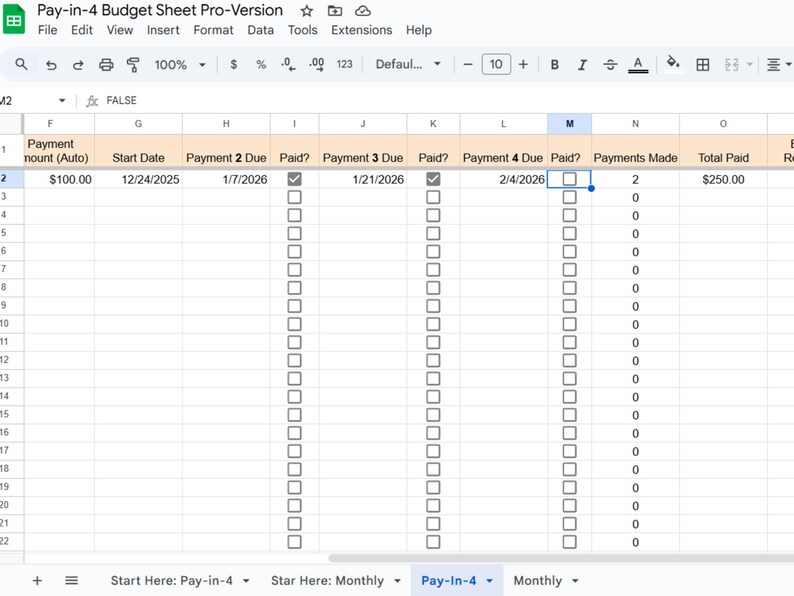The width and height of the screenshot is (794, 596).
Task: Check Payment 4 Paid checkbox in row 2
Action: [569, 179]
